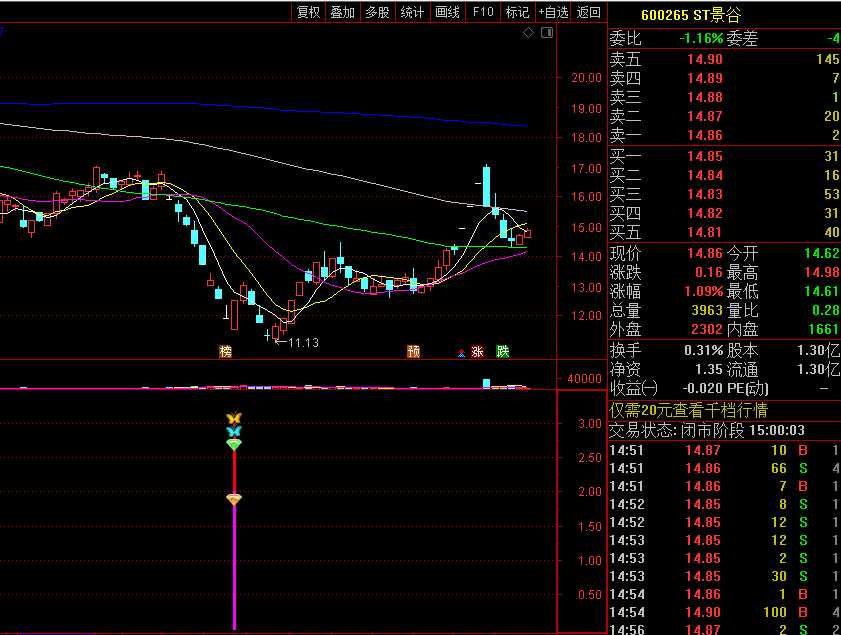
Task: Click stock title 600265 ST景谷
Action: click(x=691, y=14)
